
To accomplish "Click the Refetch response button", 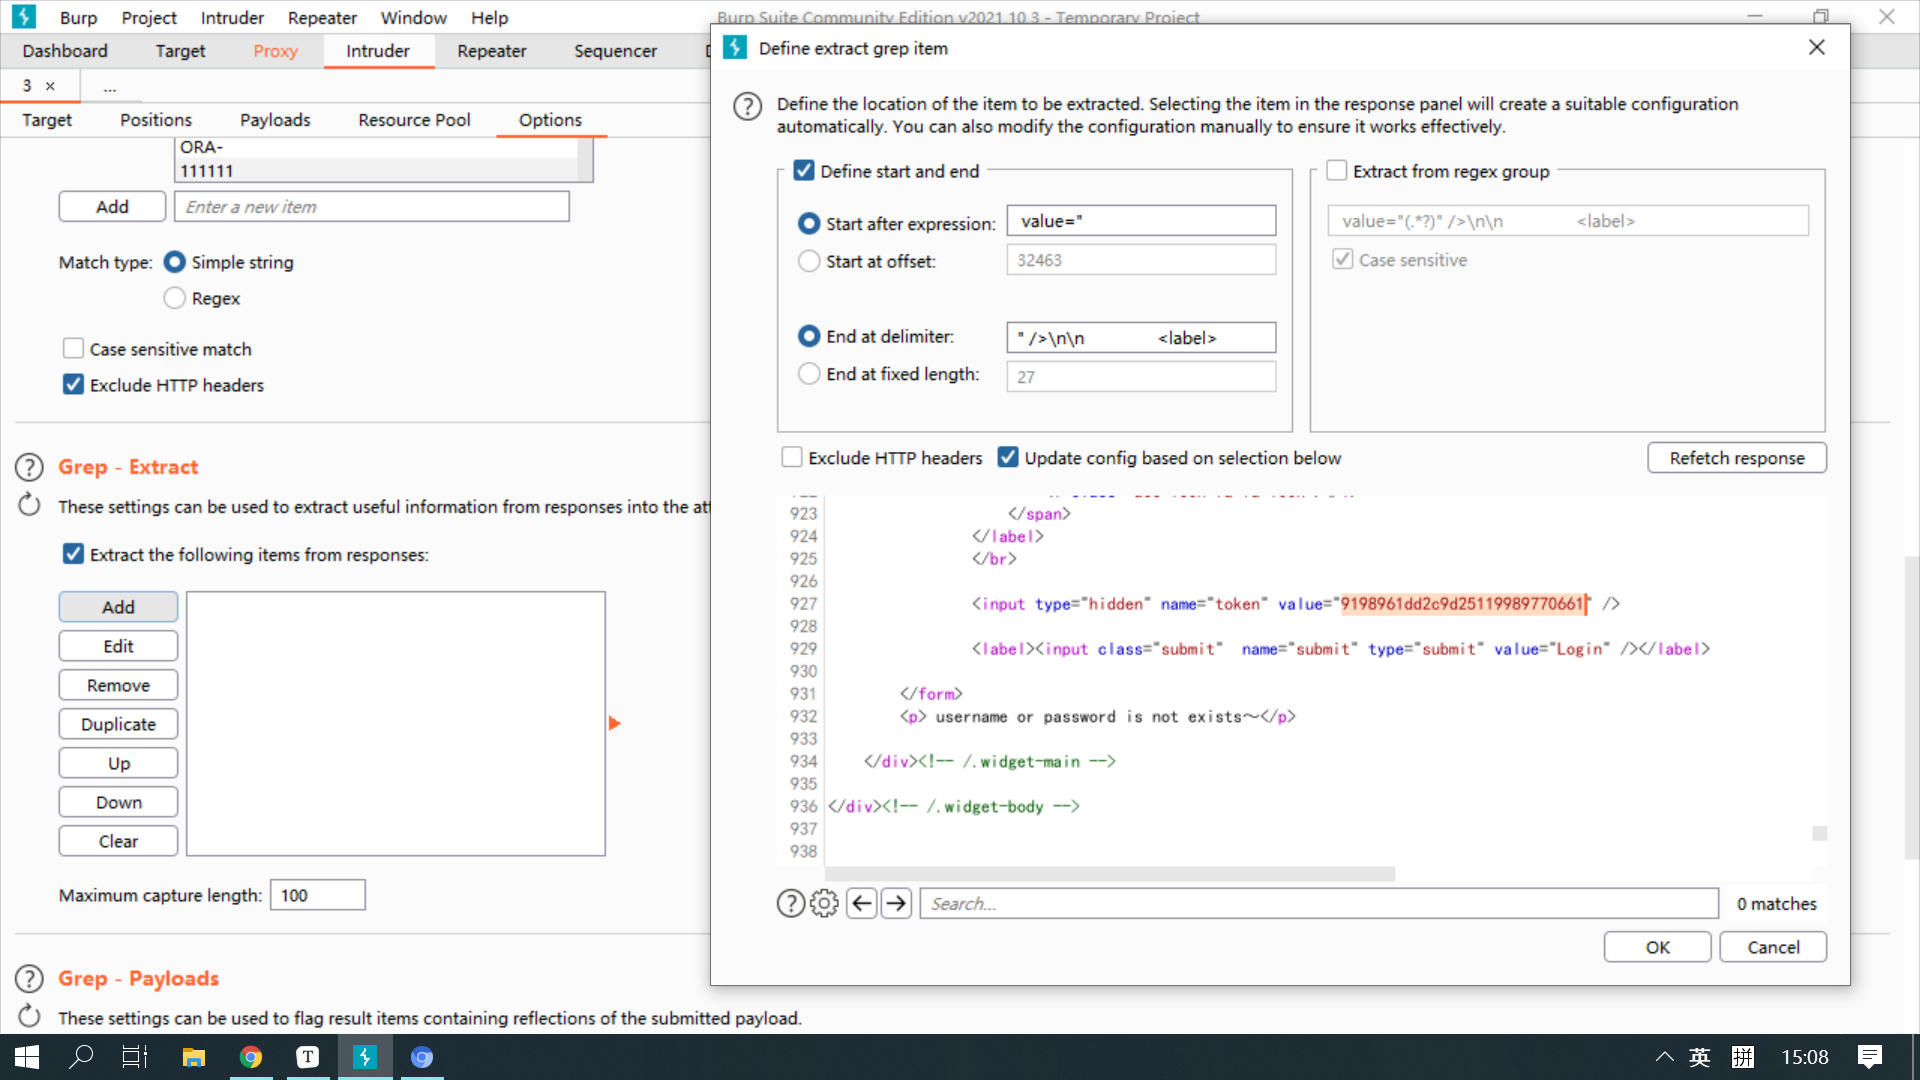I will (1738, 458).
